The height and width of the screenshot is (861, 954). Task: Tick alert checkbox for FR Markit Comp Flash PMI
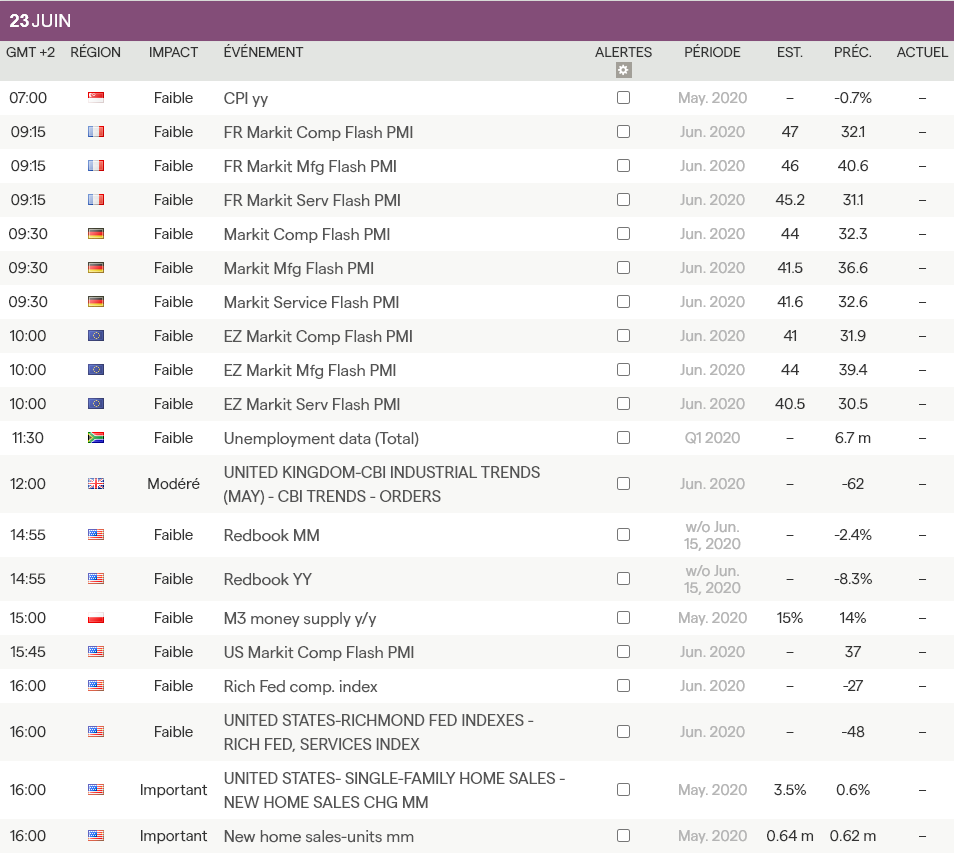pos(623,131)
